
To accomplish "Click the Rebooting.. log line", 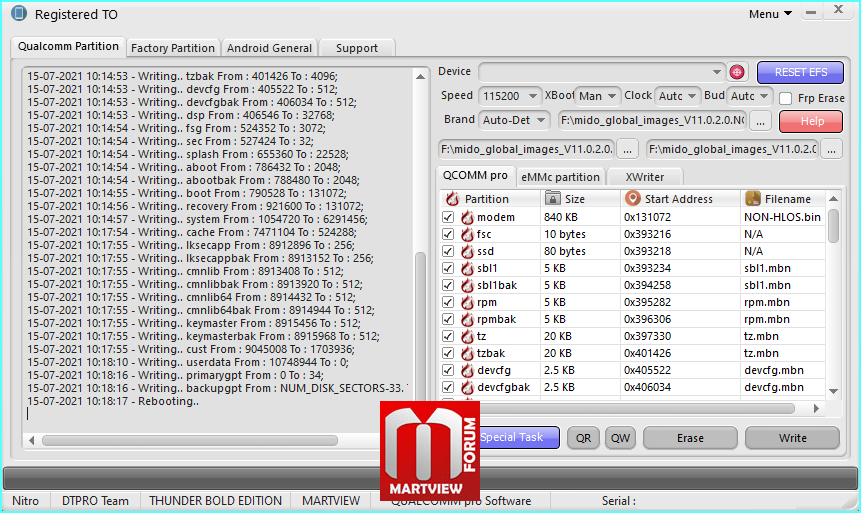I will point(113,402).
